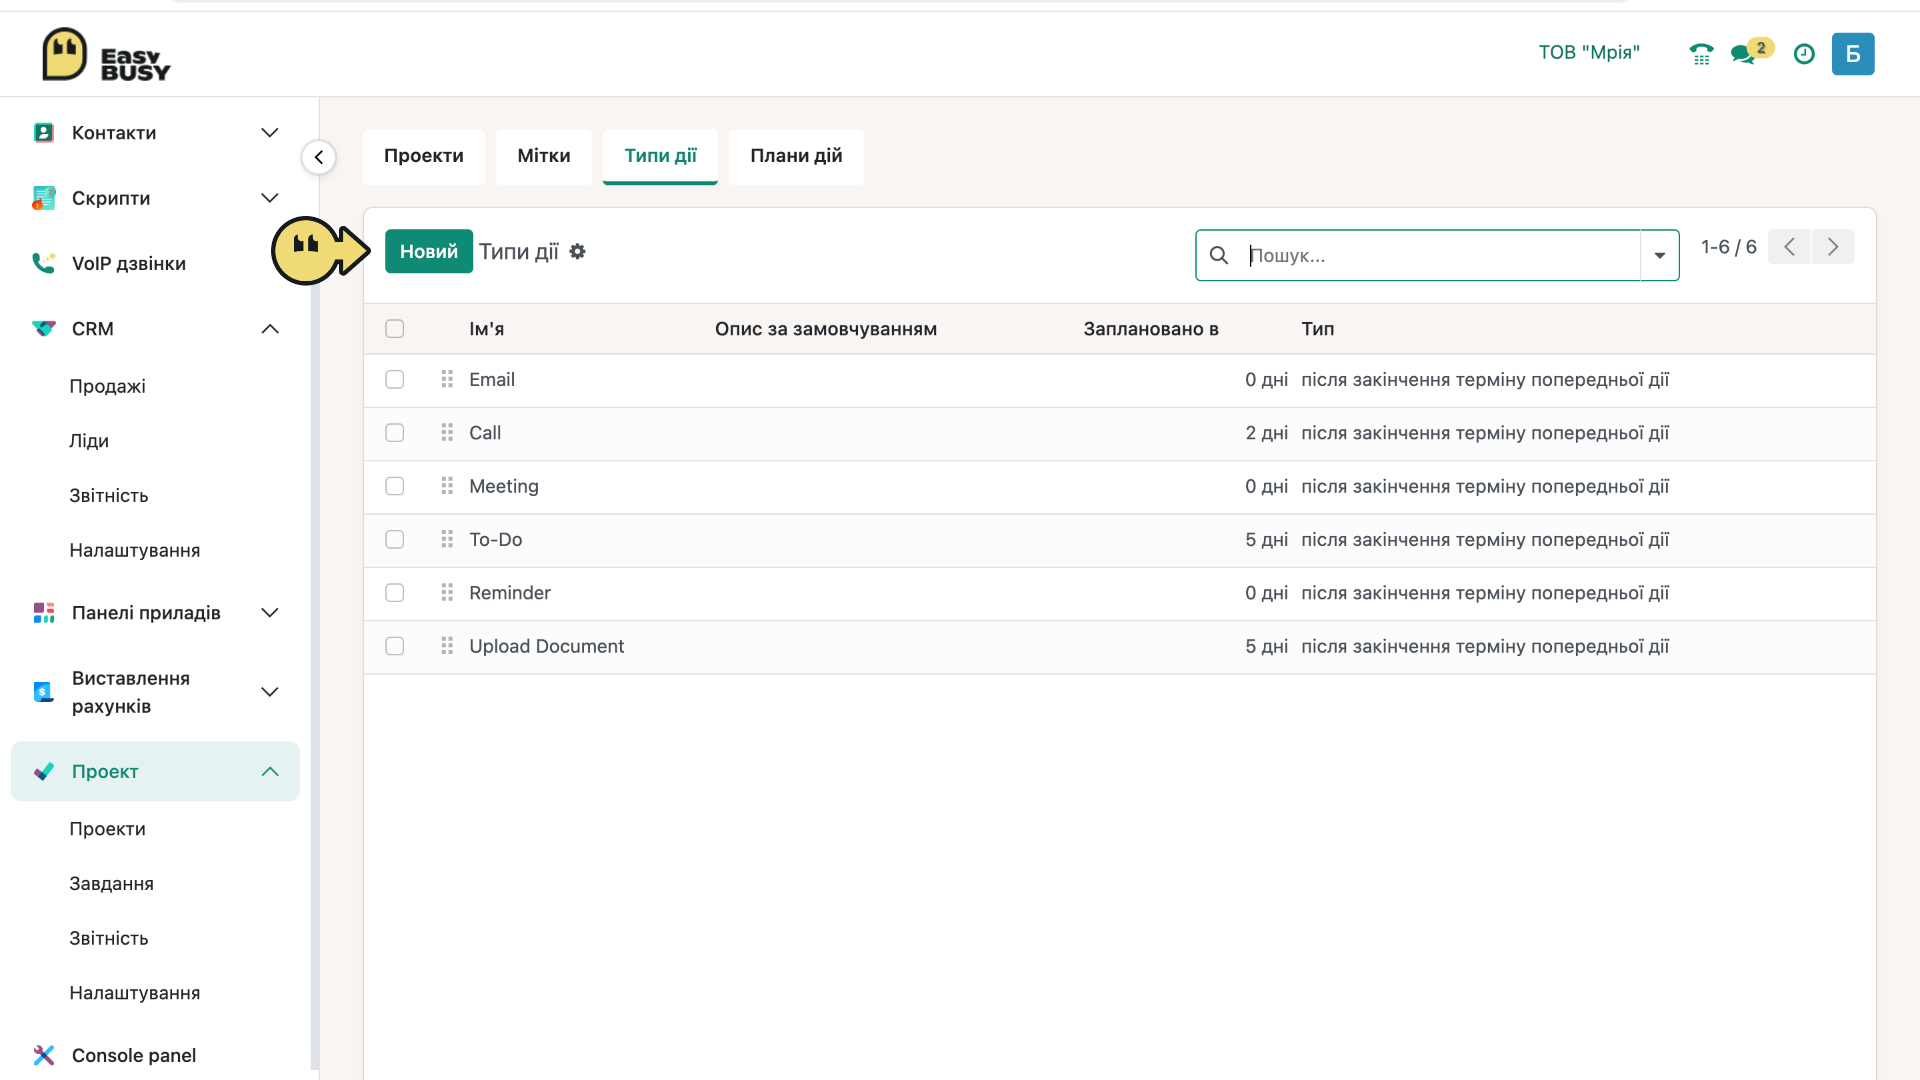Image resolution: width=1920 pixels, height=1080 pixels.
Task: Switch to the Мітки tab
Action: pyautogui.click(x=544, y=156)
